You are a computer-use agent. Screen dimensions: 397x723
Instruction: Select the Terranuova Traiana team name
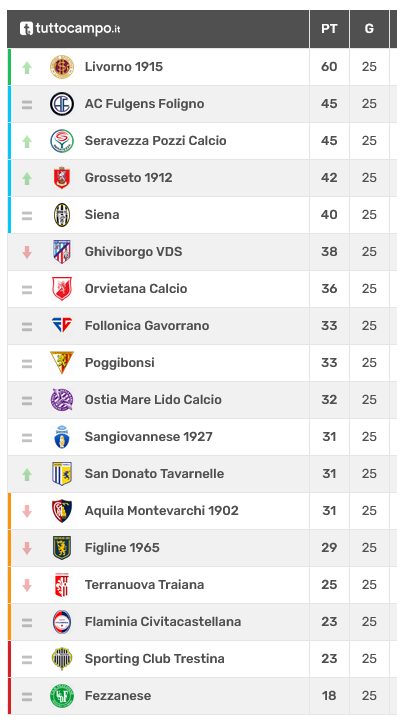coord(144,585)
